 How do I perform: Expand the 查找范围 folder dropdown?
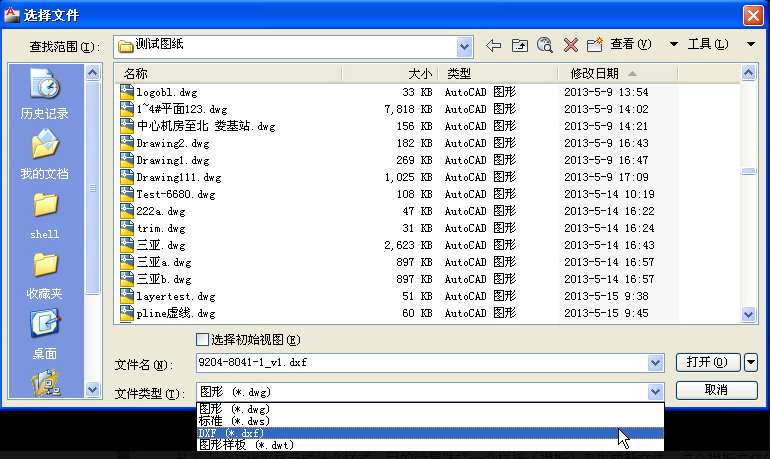tap(464, 47)
